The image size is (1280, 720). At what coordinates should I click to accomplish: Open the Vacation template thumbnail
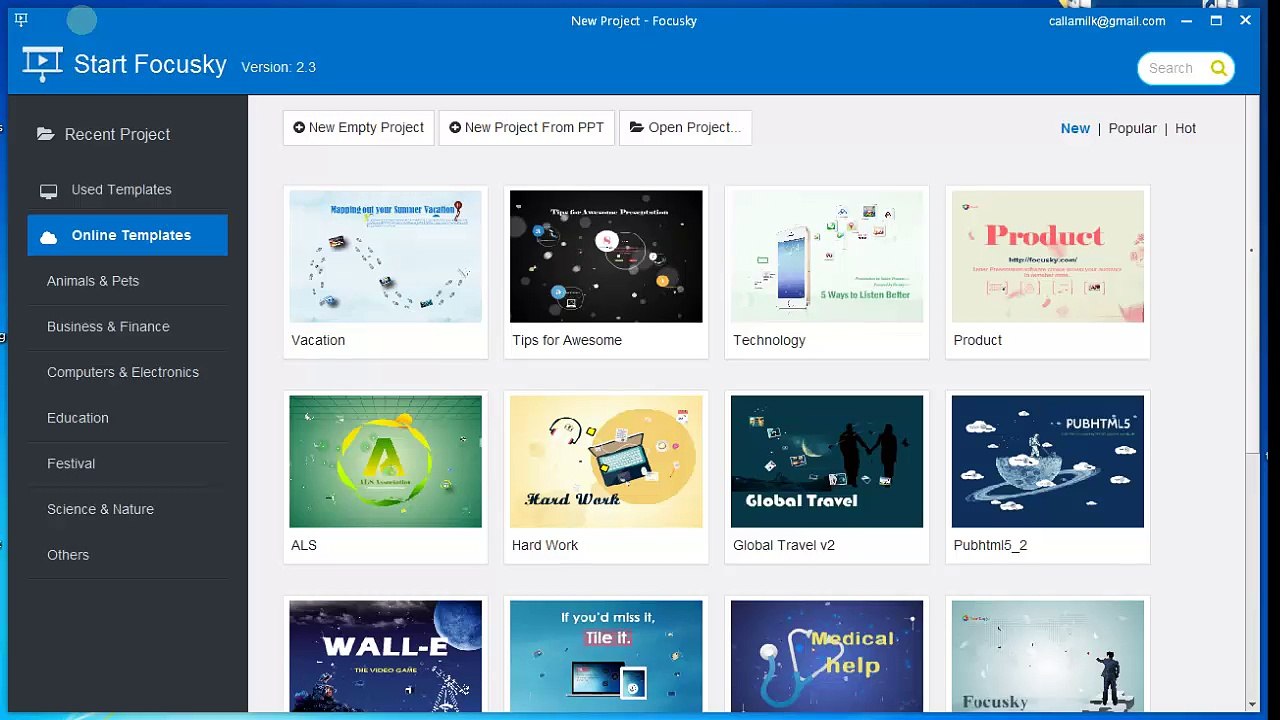385,256
